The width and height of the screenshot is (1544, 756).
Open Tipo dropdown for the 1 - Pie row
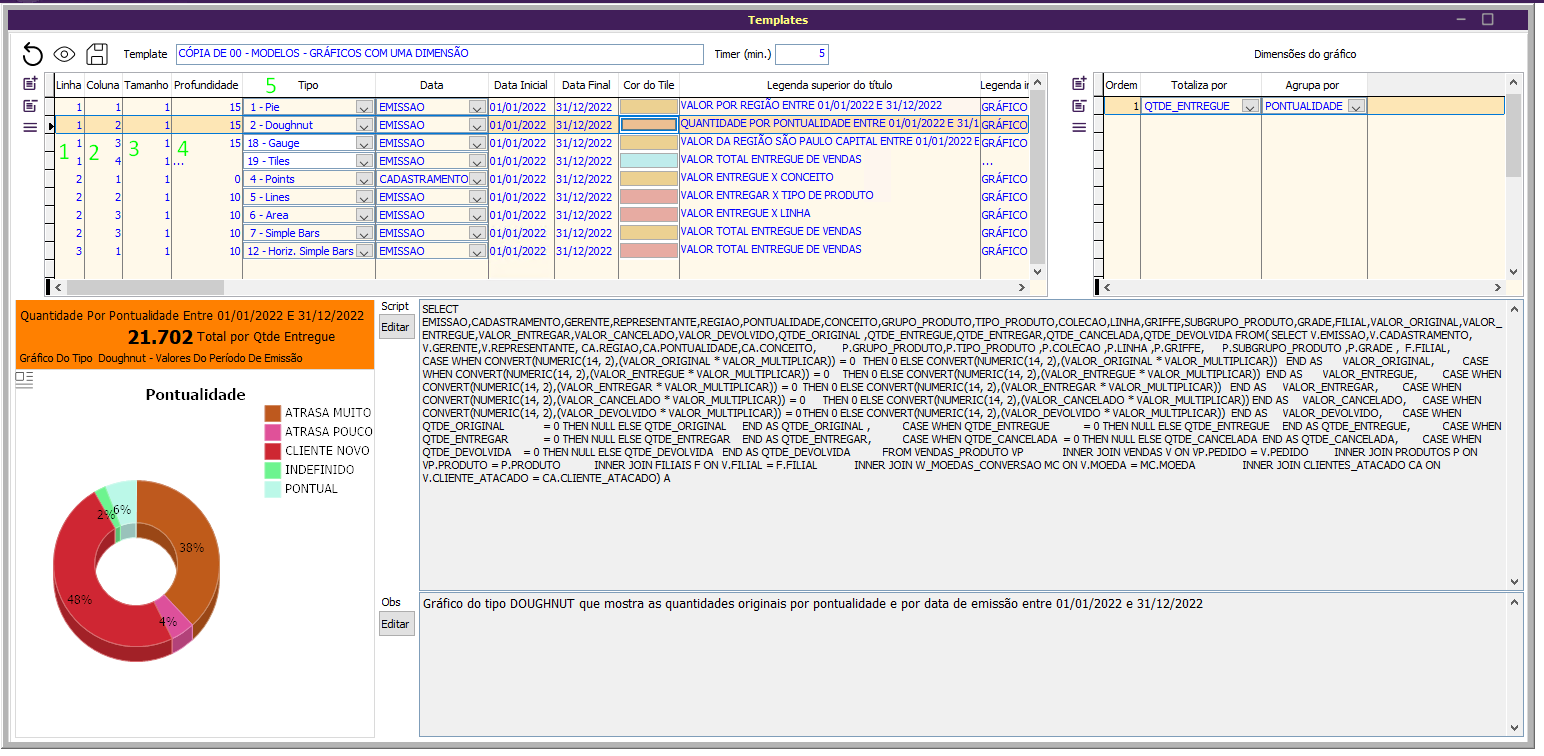click(364, 106)
